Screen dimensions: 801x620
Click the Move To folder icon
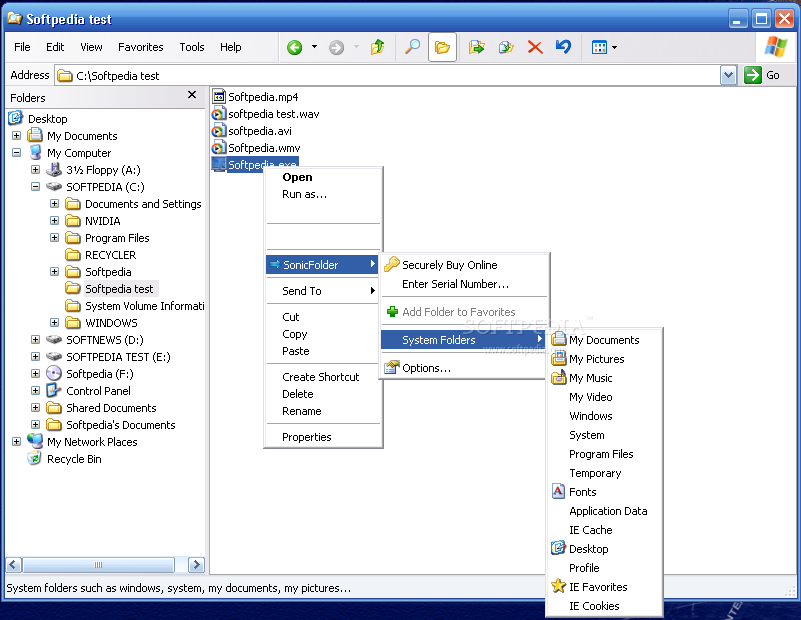click(476, 47)
